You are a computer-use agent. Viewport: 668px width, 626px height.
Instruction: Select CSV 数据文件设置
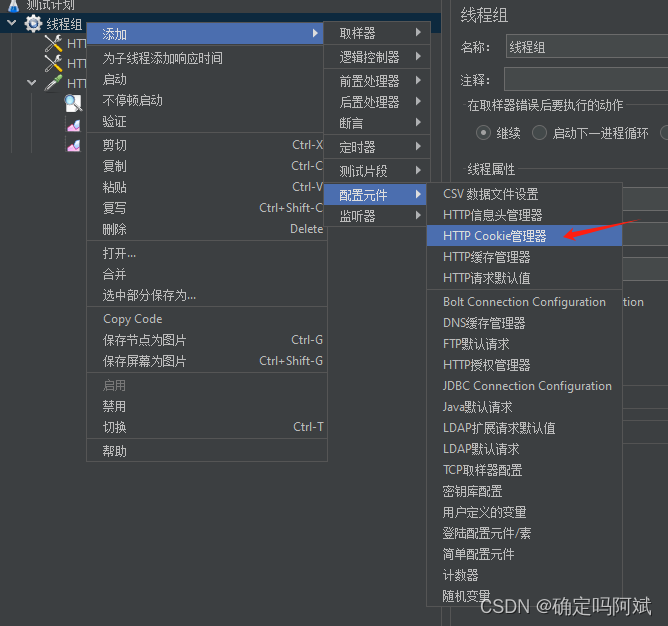(524, 194)
